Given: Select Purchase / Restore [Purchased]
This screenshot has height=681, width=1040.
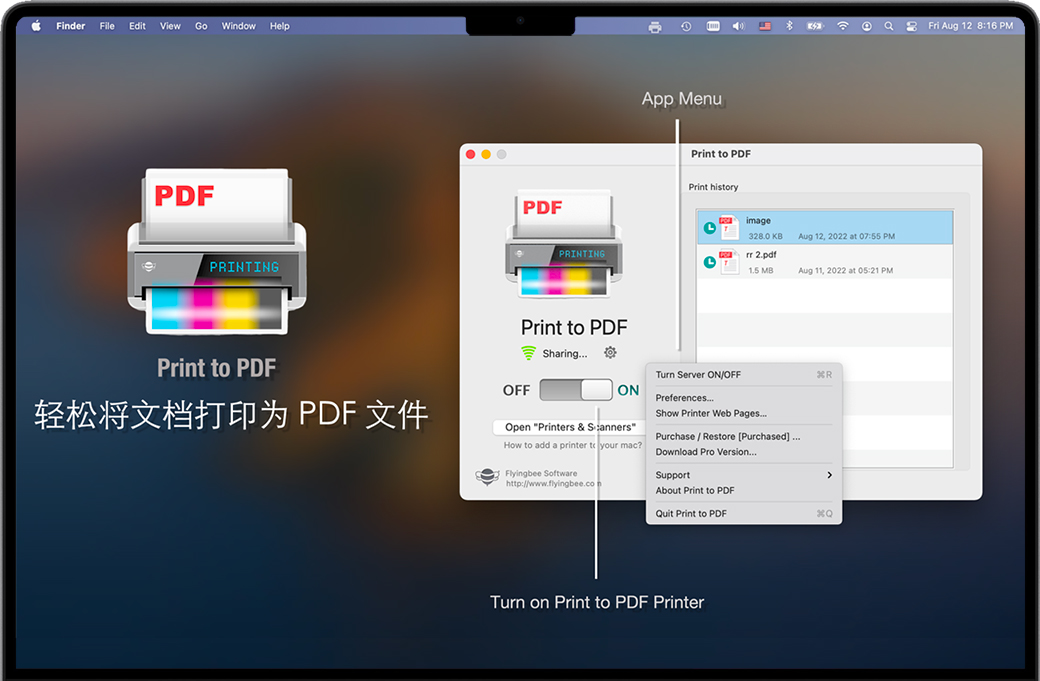Looking at the screenshot, I should point(744,436).
